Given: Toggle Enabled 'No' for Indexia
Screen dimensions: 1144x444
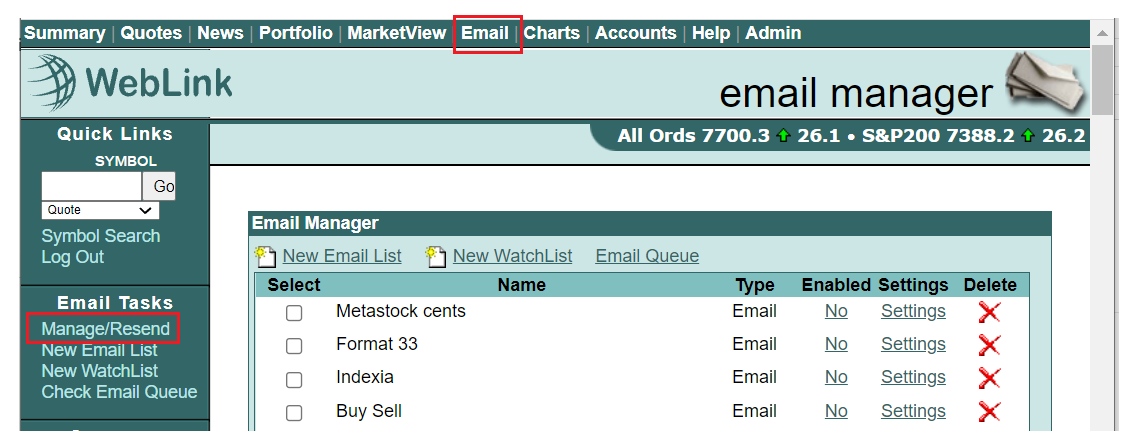Looking at the screenshot, I should click(836, 378).
